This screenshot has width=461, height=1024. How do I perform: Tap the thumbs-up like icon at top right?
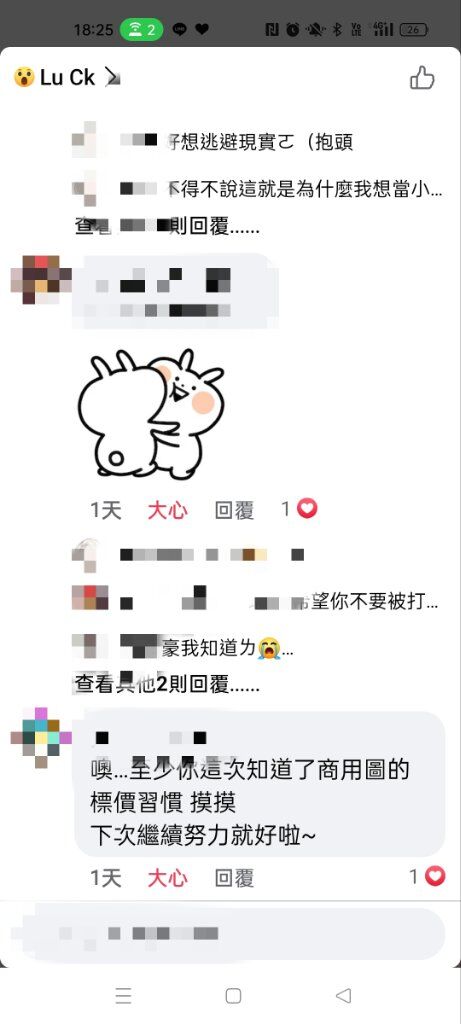422,78
